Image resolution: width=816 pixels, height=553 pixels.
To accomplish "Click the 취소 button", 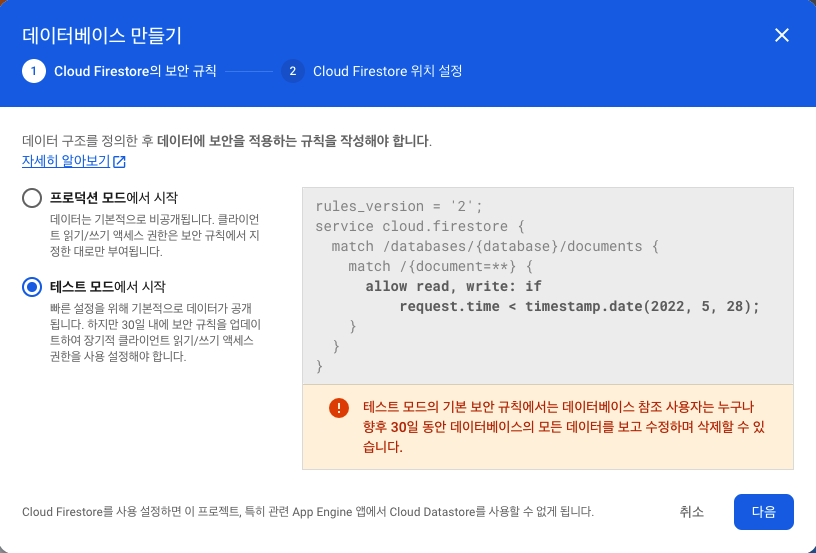I will click(691, 512).
